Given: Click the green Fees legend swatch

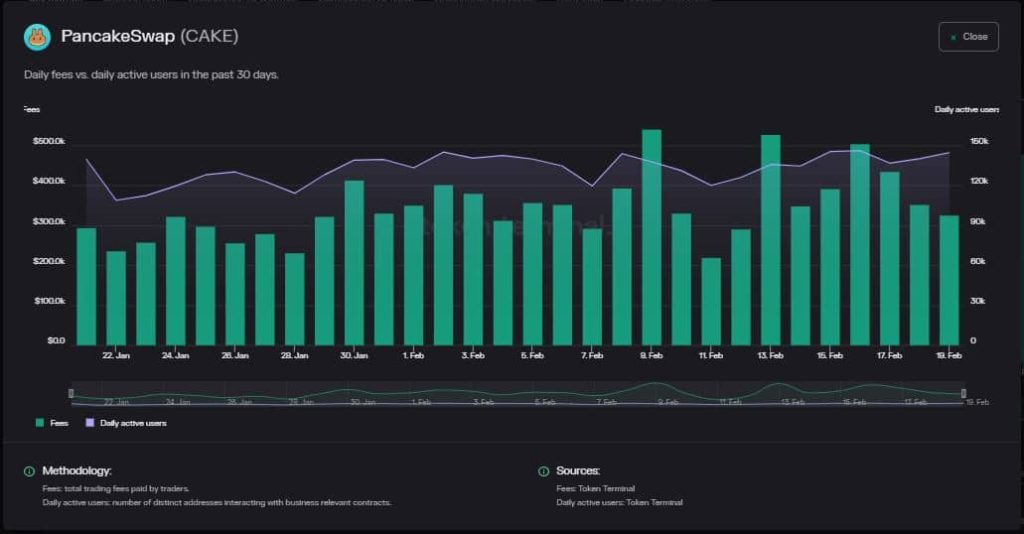Looking at the screenshot, I should [x=40, y=423].
